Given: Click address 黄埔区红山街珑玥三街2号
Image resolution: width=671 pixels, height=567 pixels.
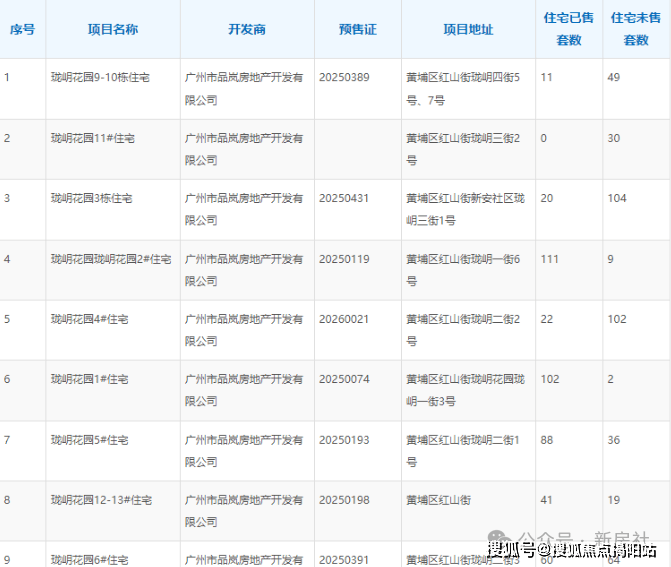Looking at the screenshot, I should 463,149.
